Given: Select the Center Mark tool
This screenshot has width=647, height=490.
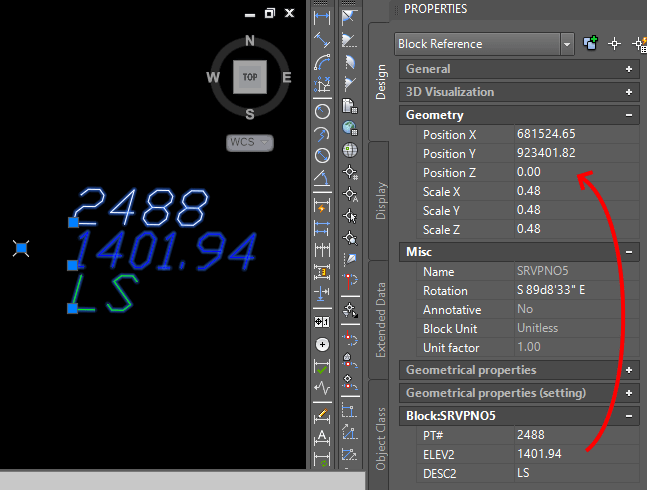Looking at the screenshot, I should tap(322, 344).
